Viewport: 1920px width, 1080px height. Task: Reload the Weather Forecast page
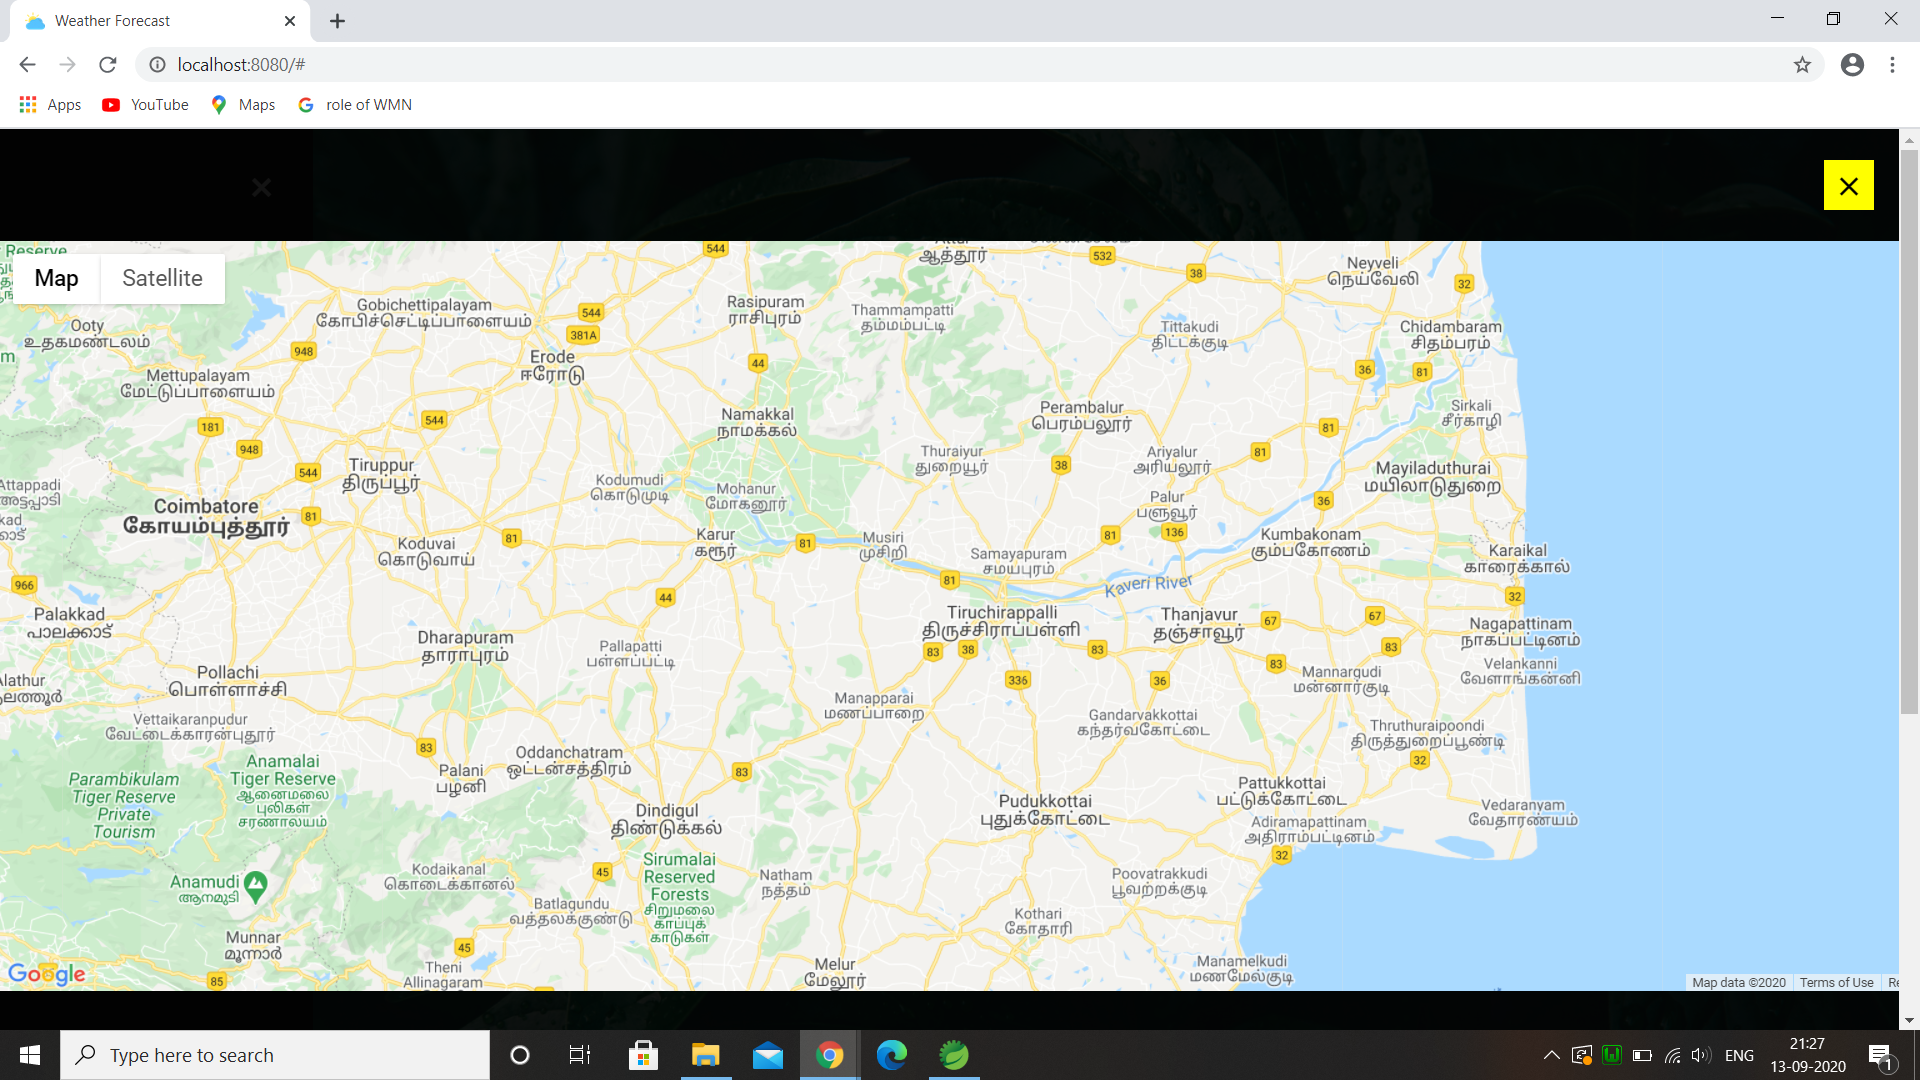coord(108,64)
